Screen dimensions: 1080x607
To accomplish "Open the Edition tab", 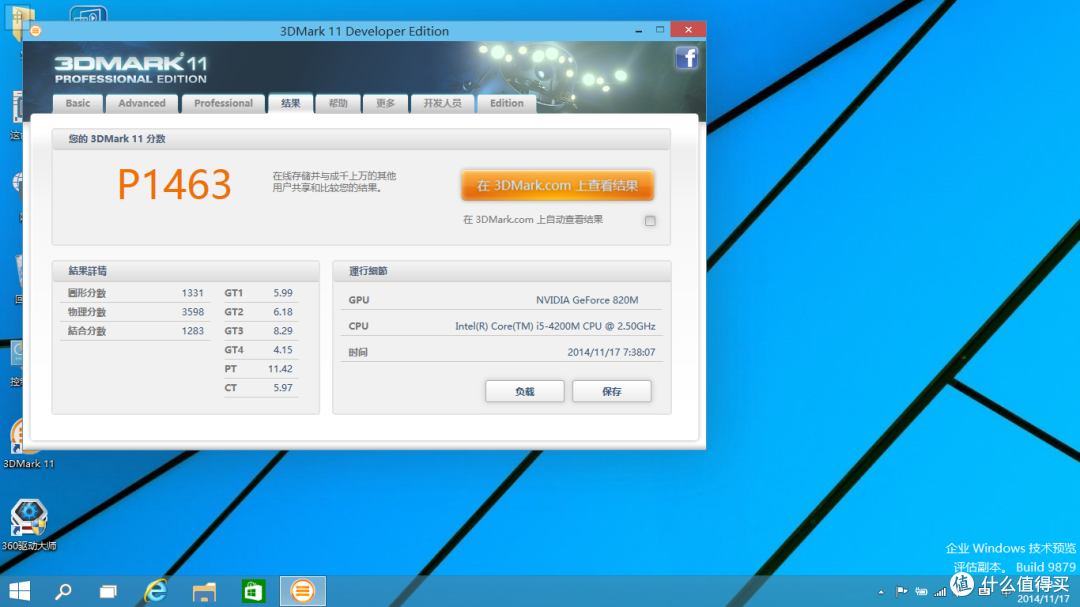I will tap(506, 103).
